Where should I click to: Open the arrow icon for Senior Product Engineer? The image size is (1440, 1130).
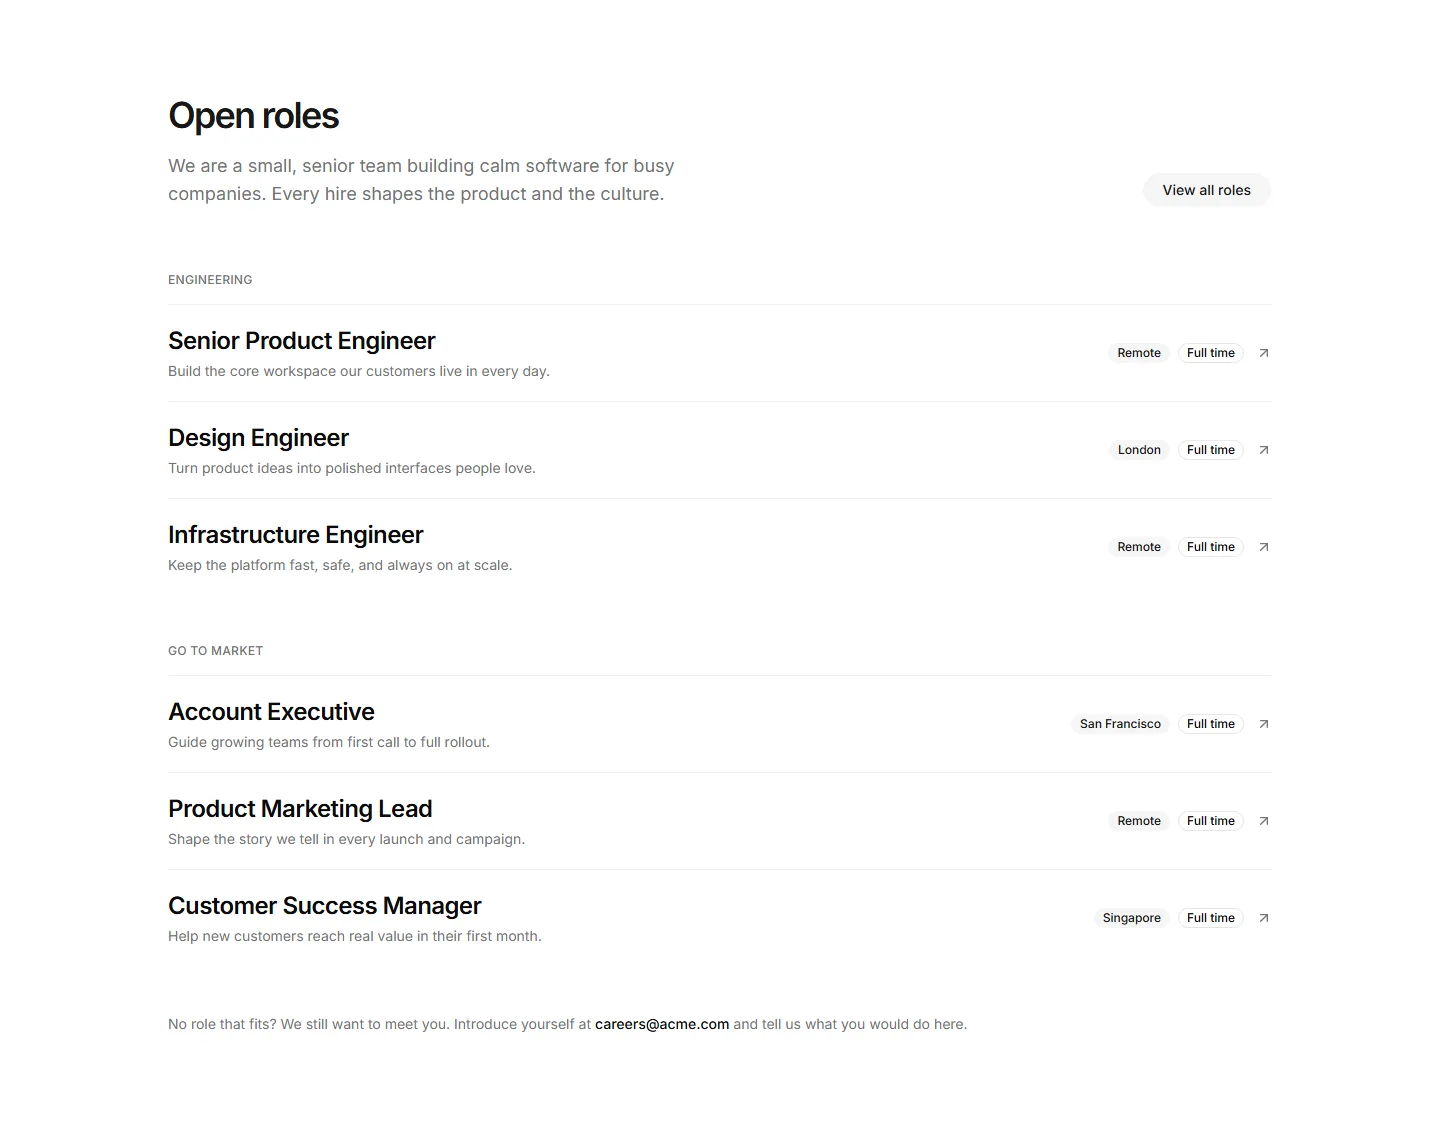(1264, 353)
